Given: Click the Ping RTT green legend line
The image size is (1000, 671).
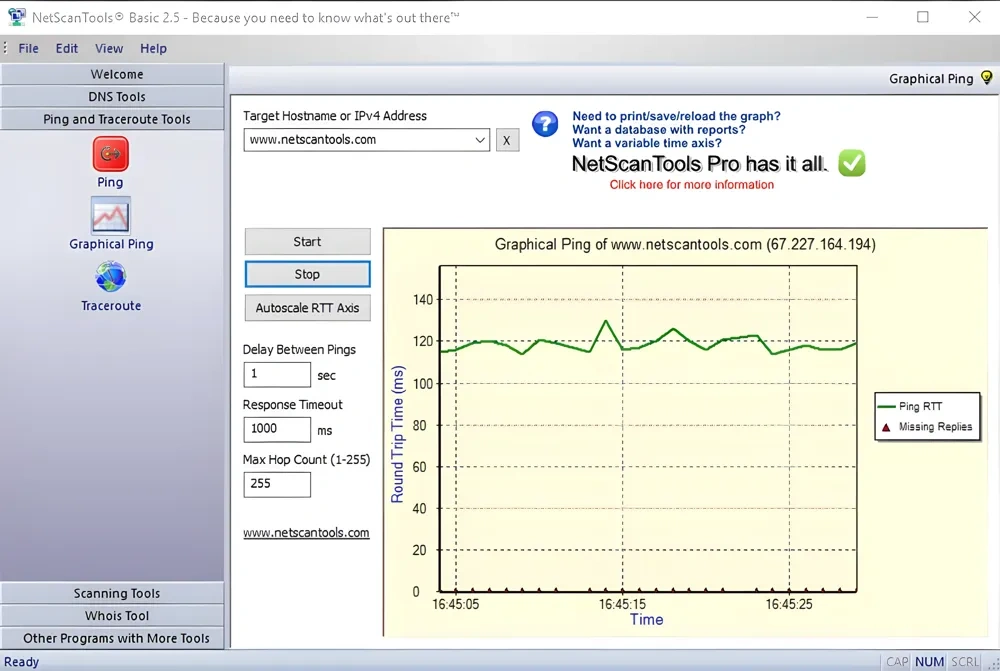Looking at the screenshot, I should (886, 406).
